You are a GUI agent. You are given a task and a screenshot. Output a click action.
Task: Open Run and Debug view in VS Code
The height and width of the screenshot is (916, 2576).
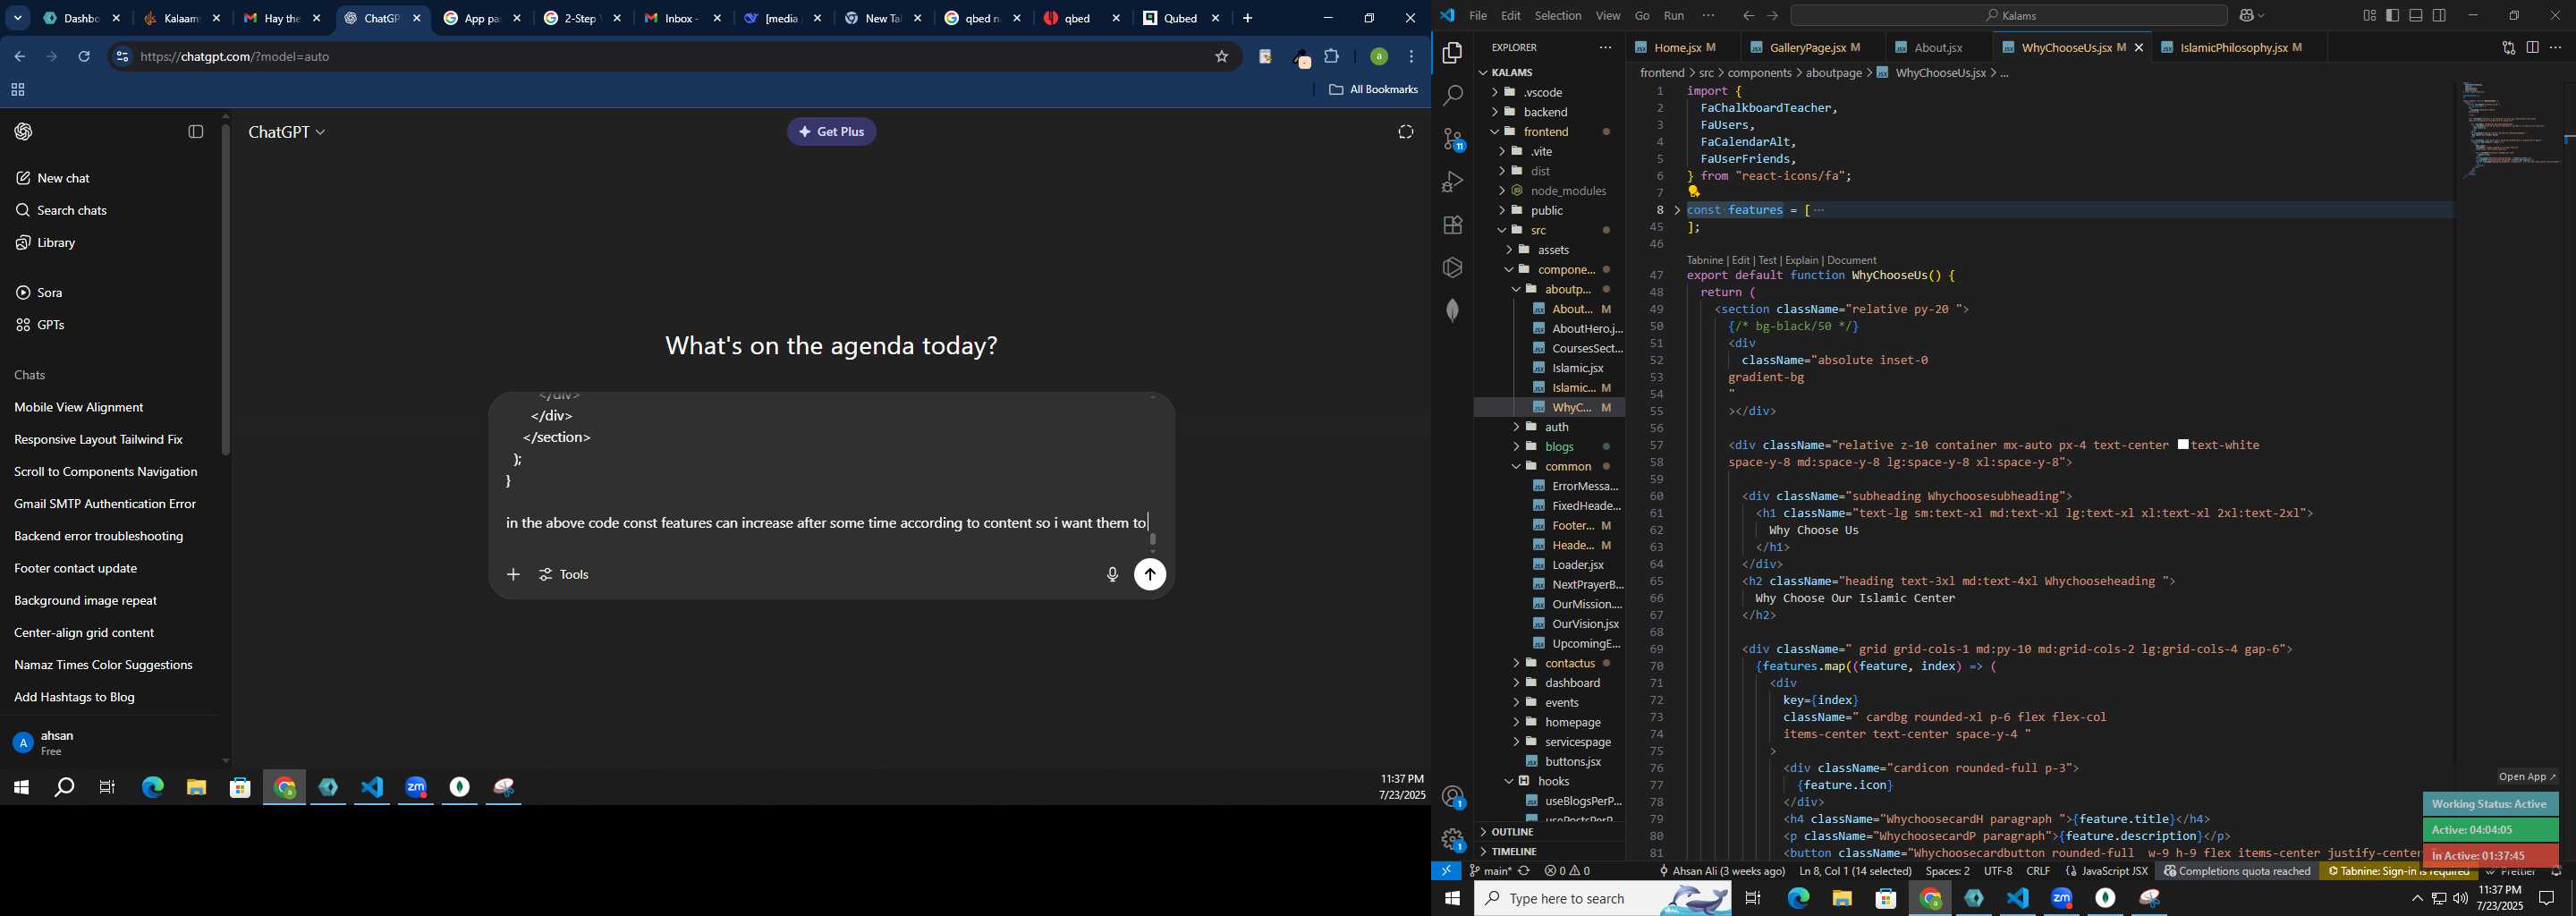click(1453, 182)
